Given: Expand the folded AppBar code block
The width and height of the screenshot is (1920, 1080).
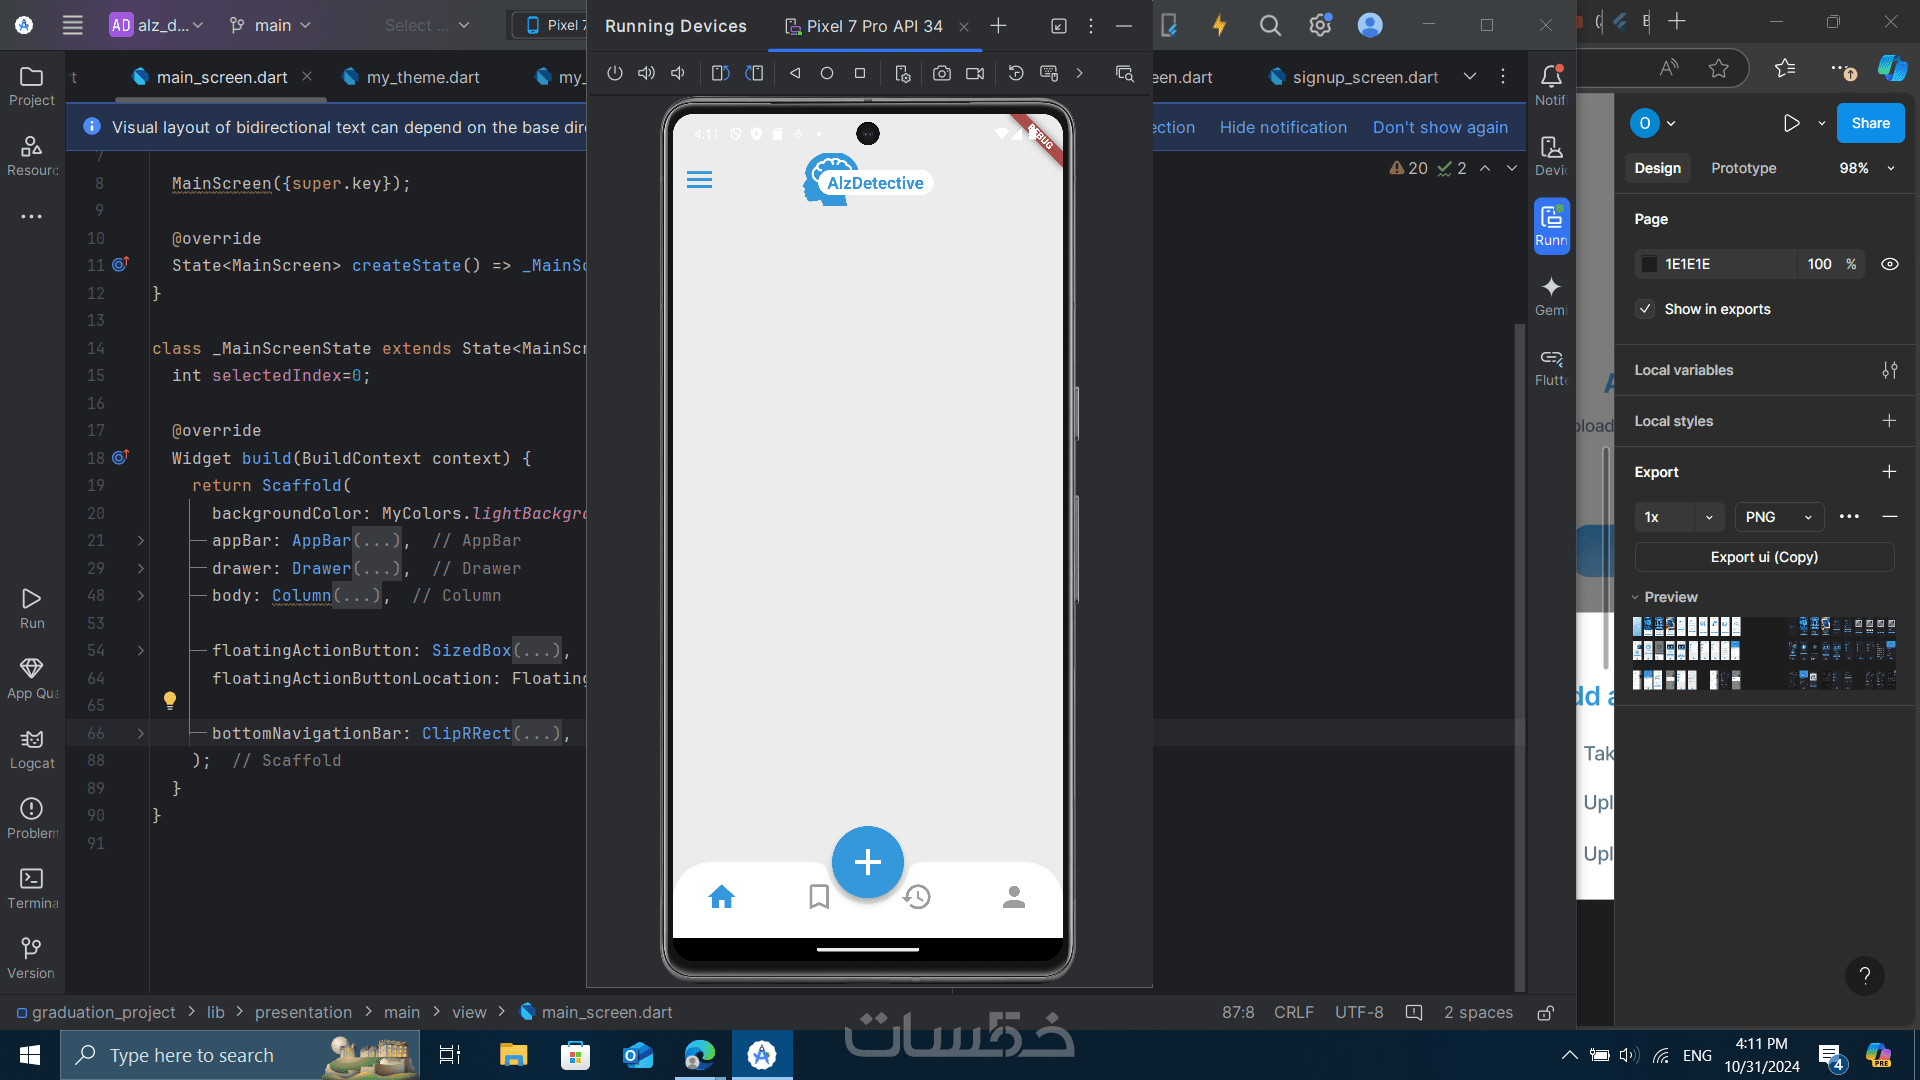Looking at the screenshot, I should click(140, 541).
